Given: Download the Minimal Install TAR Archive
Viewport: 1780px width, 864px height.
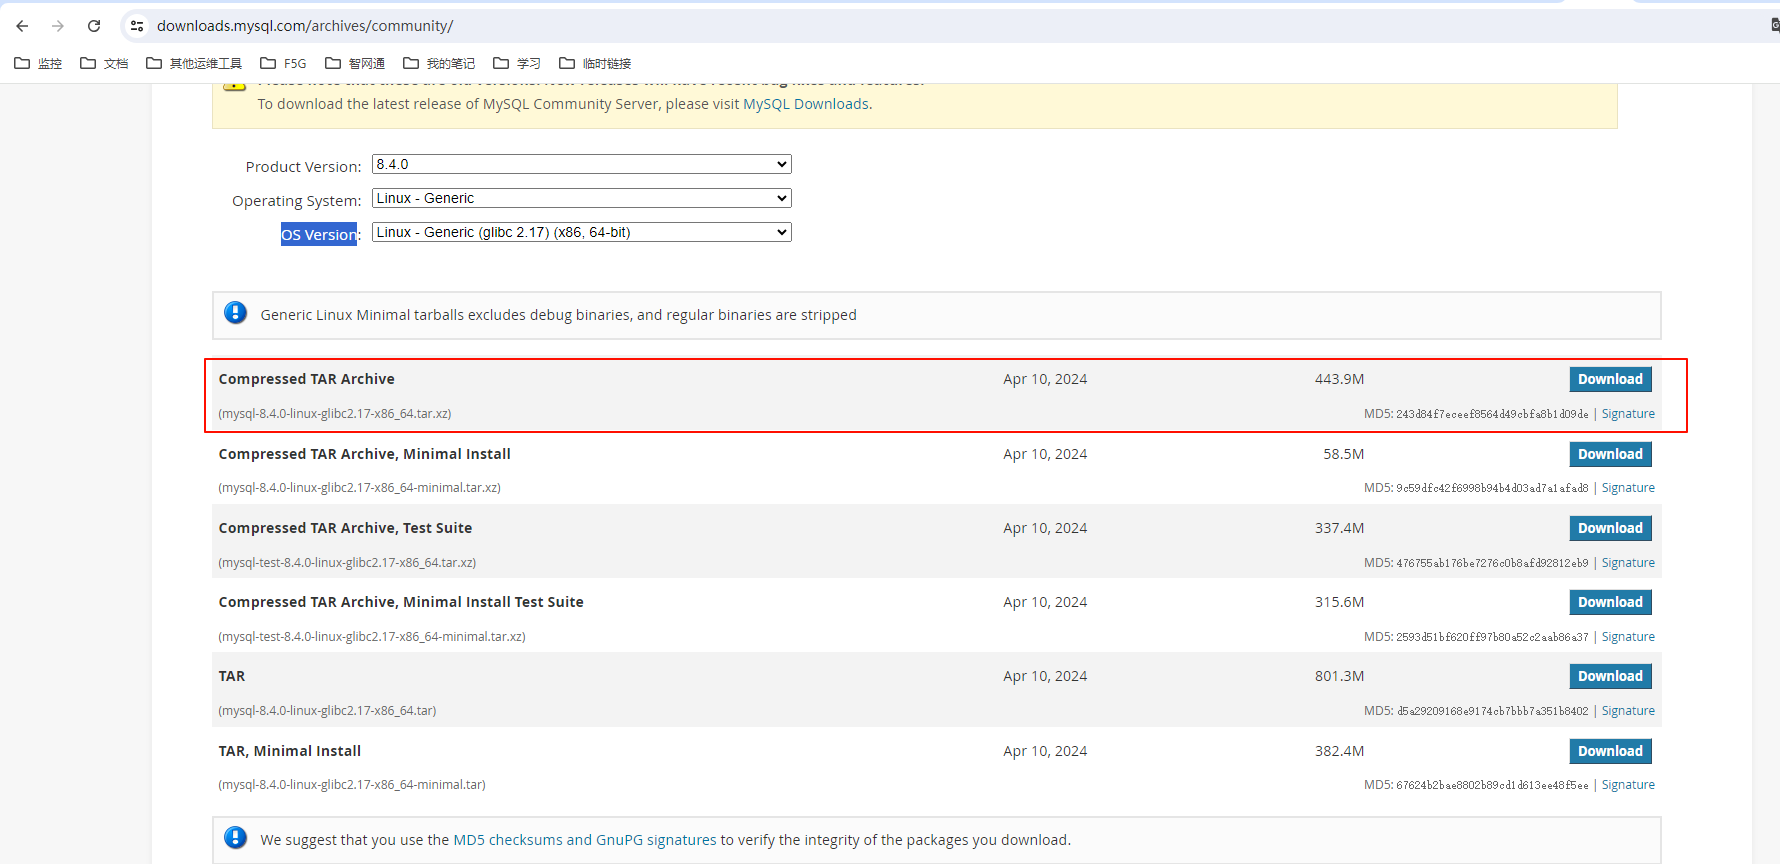Looking at the screenshot, I should coord(1610,454).
